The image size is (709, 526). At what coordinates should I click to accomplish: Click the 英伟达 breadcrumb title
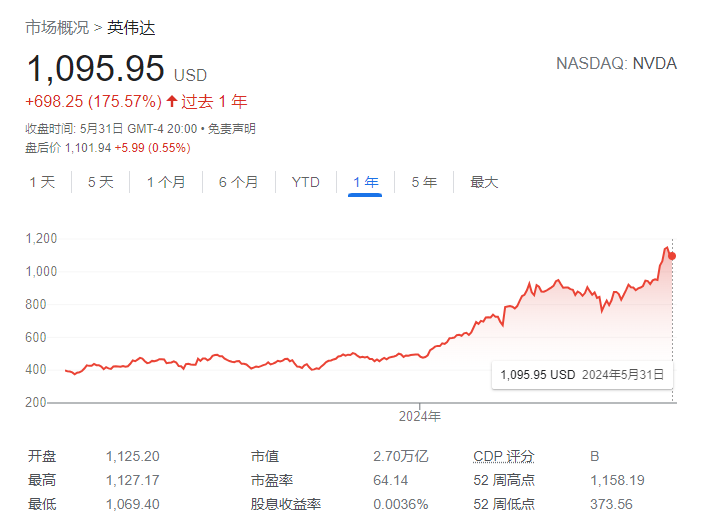pos(131,28)
